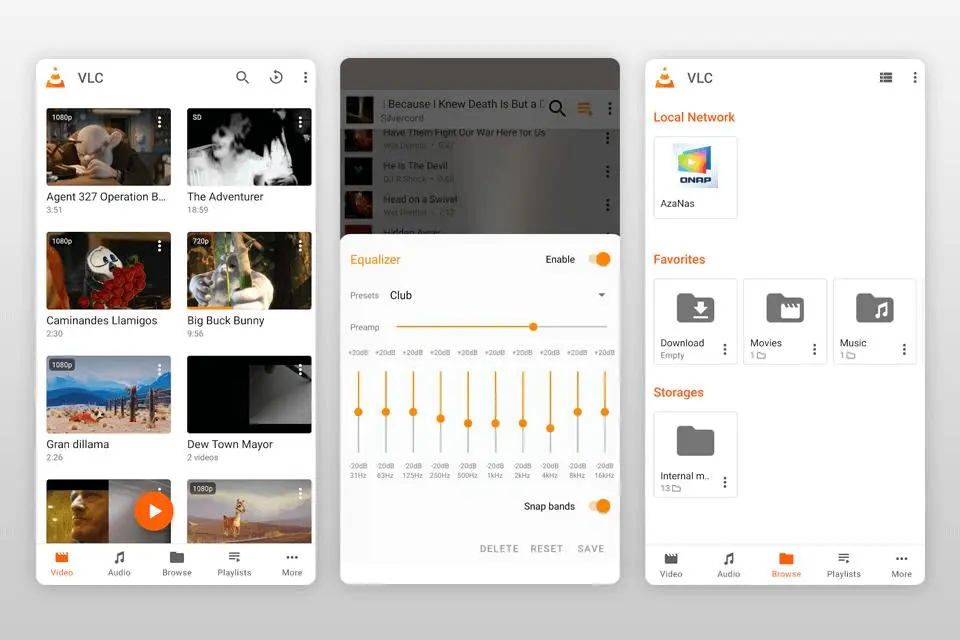960x640 pixels.
Task: Open the Presets dropdown showing Club
Action: pyautogui.click(x=497, y=295)
